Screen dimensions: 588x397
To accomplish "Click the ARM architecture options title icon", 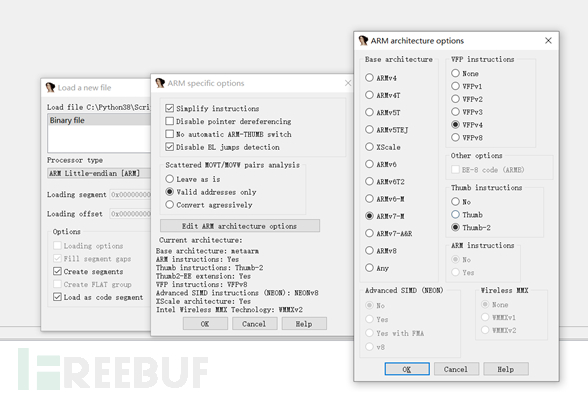I will (363, 40).
